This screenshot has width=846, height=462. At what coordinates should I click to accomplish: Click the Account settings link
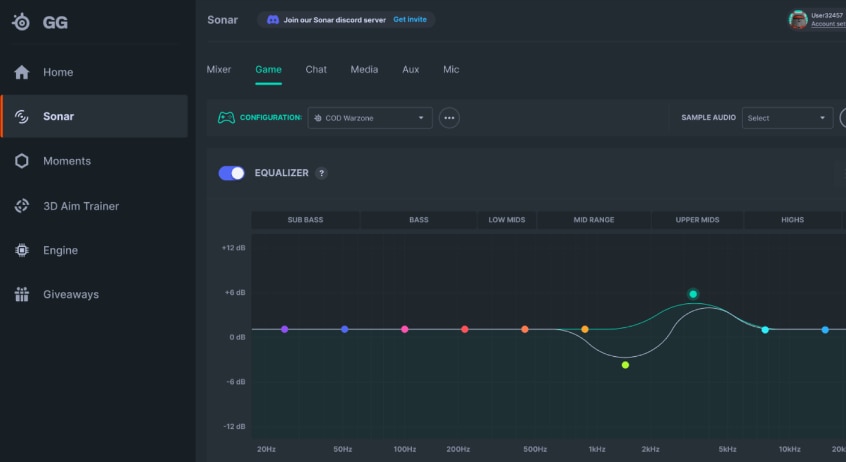click(827, 24)
